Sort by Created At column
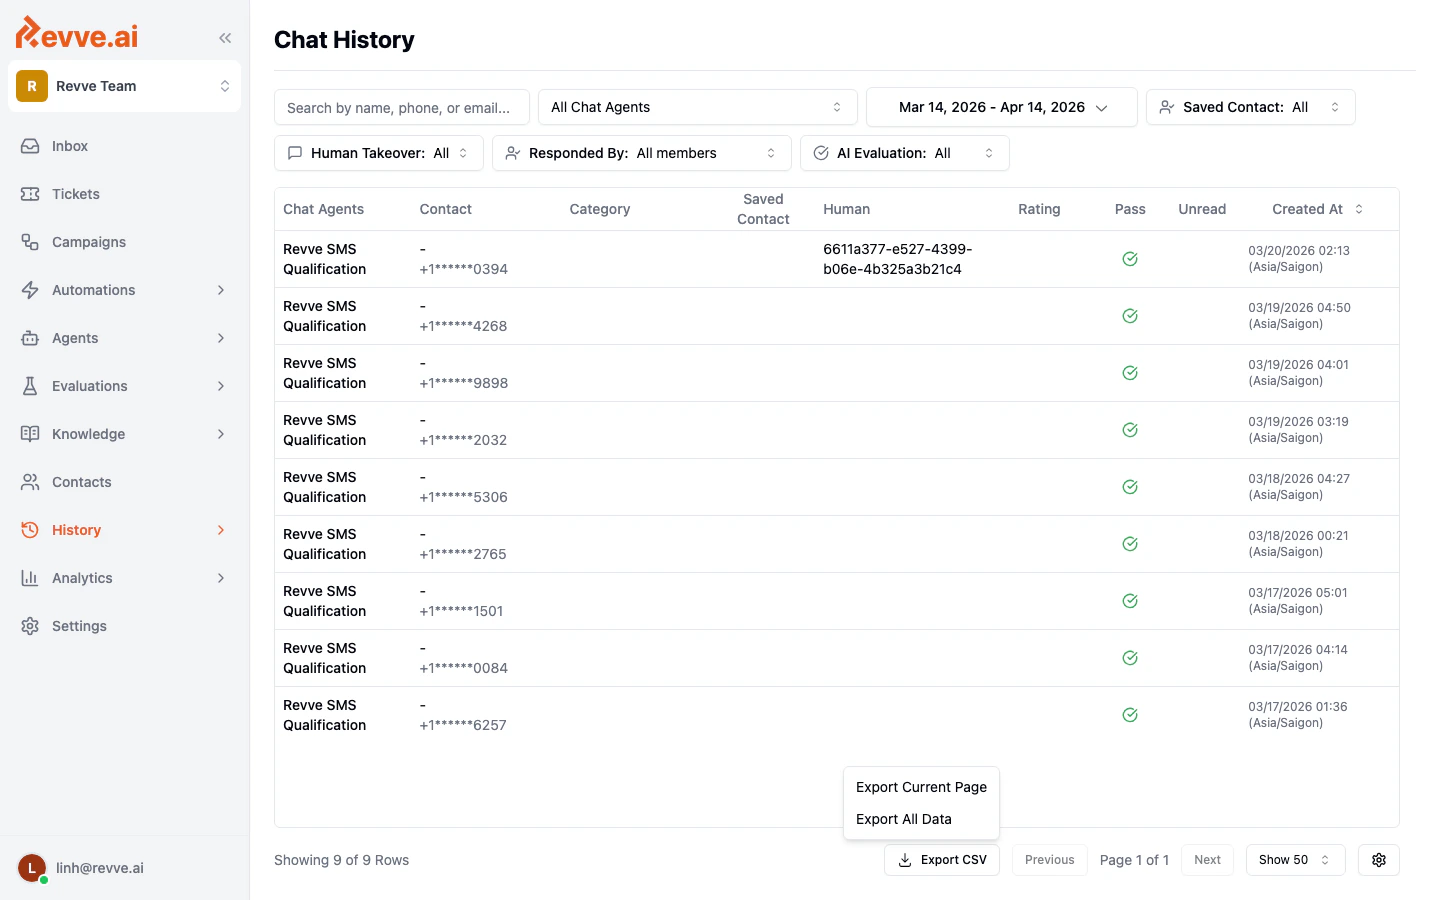The height and width of the screenshot is (900, 1440). tap(1317, 209)
